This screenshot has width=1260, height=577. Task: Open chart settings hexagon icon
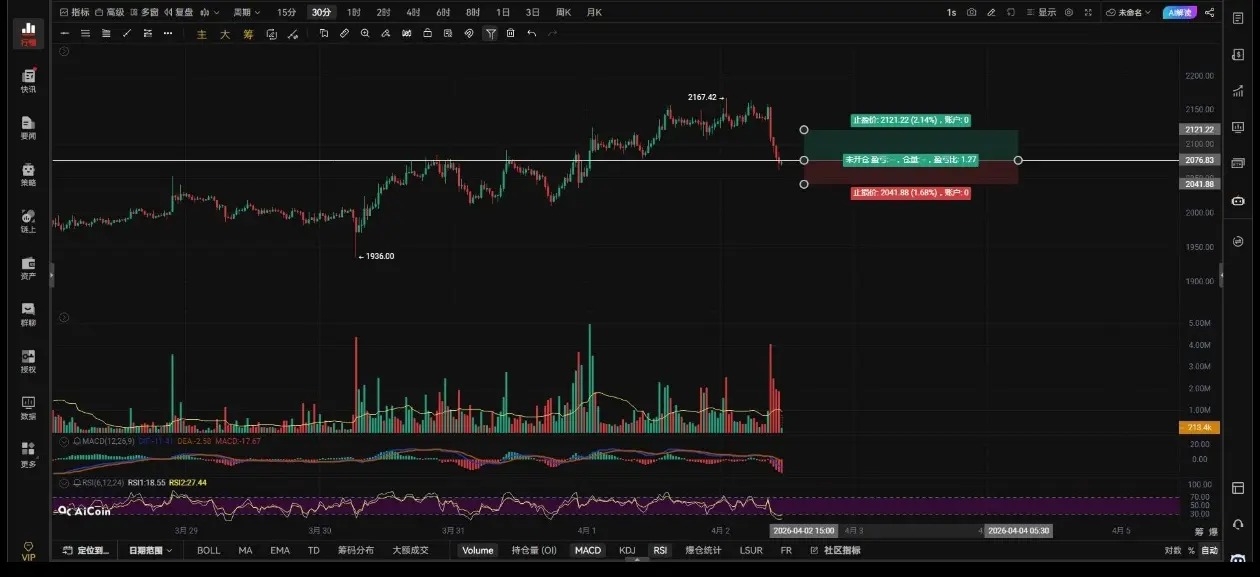point(1069,12)
